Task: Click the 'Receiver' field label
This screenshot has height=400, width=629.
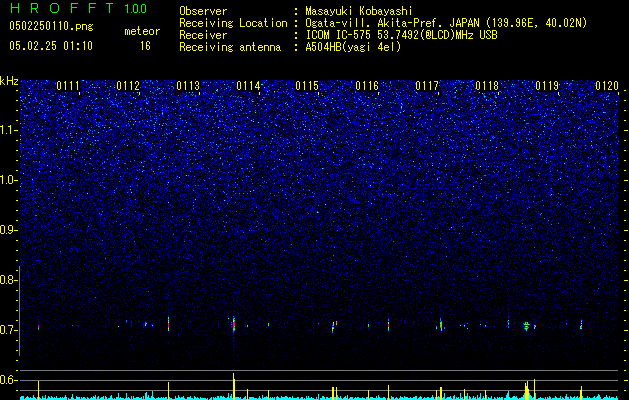Action: coord(203,35)
